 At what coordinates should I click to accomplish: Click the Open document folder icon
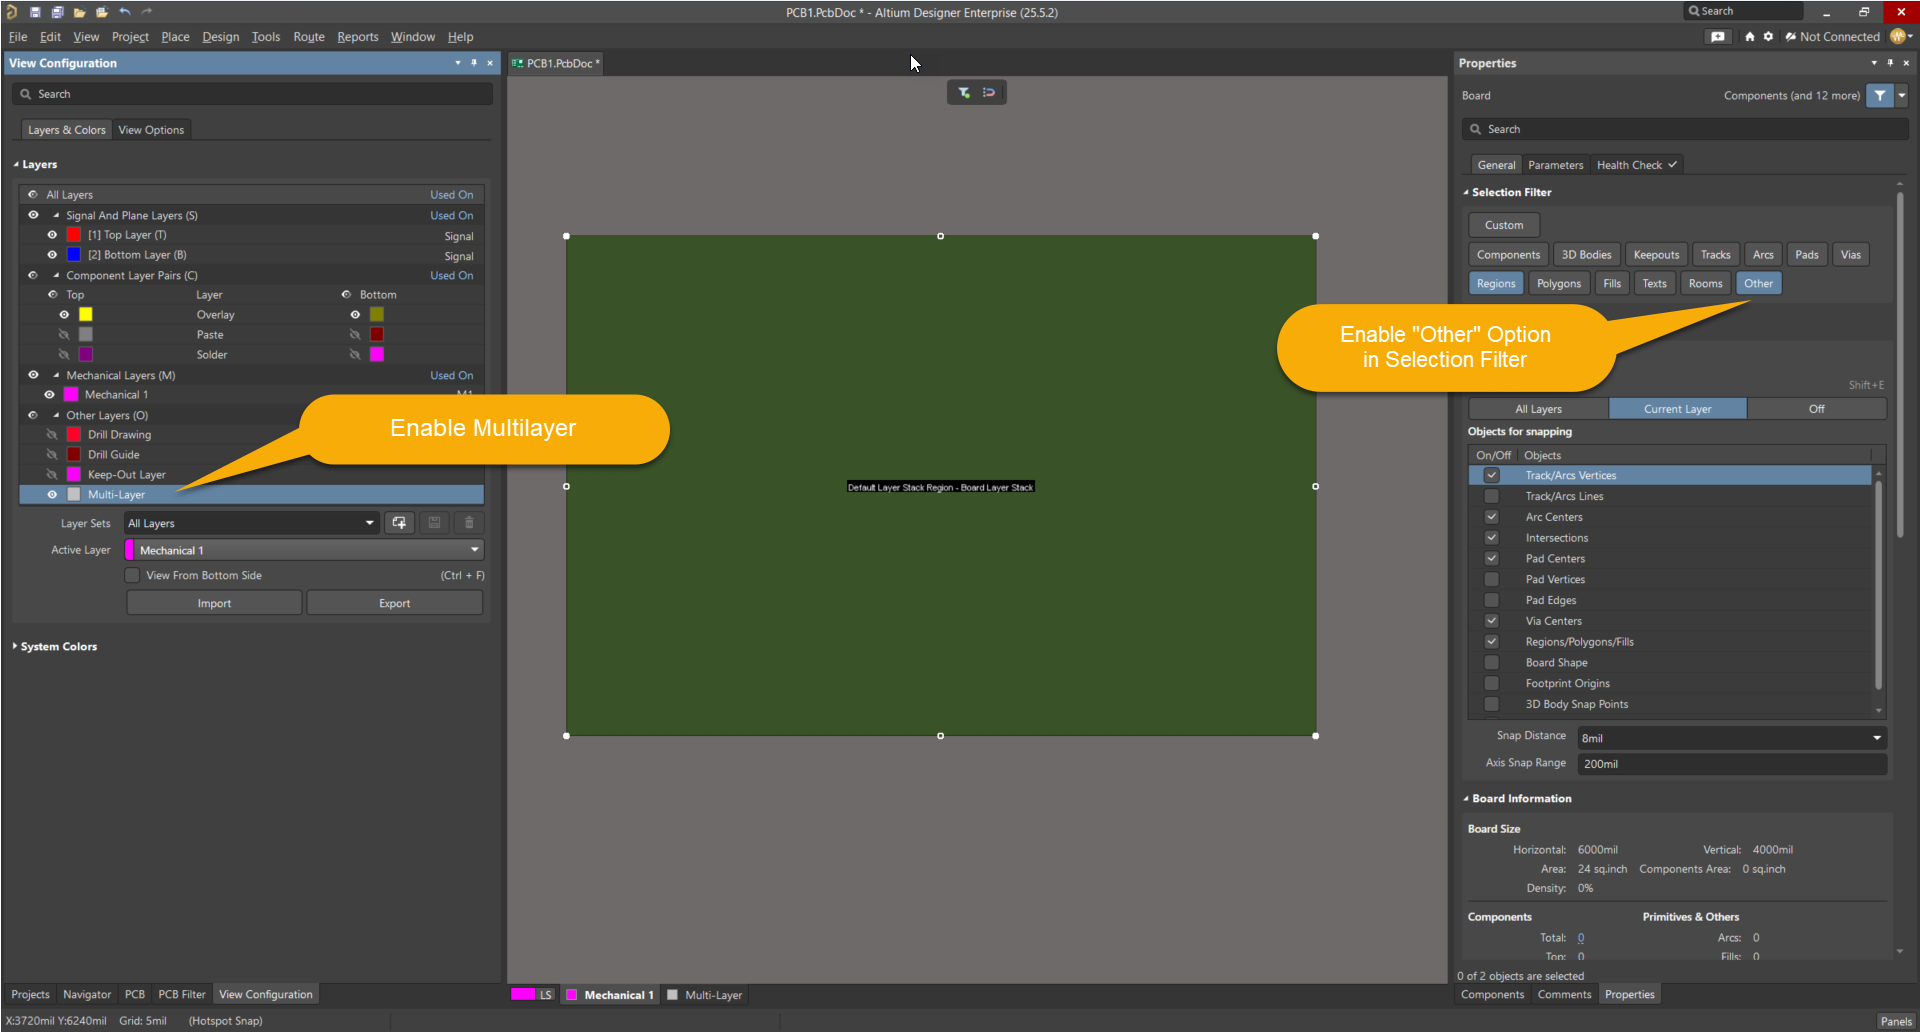coord(79,12)
